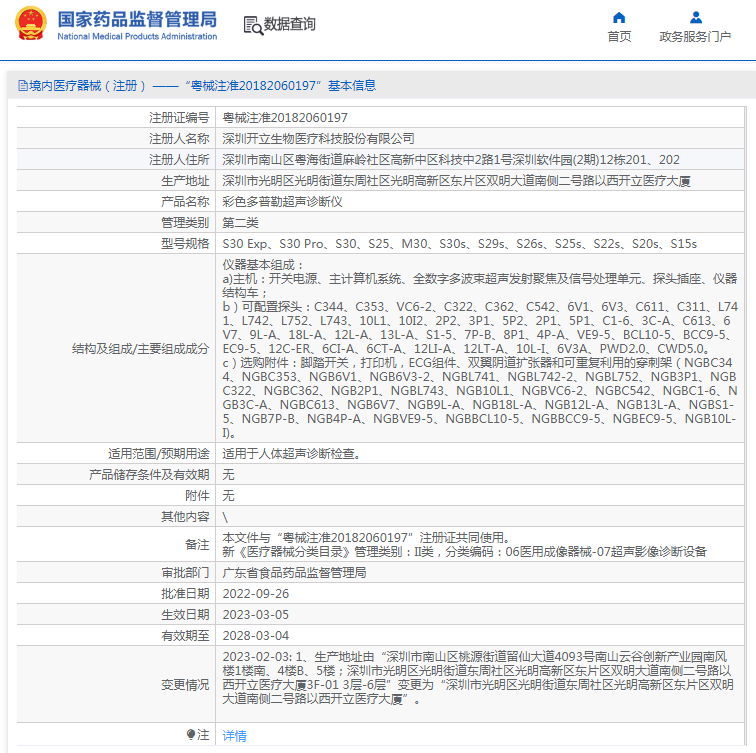This screenshot has width=756, height=753.
Task: Click the data query magnifier icon
Action: click(253, 26)
